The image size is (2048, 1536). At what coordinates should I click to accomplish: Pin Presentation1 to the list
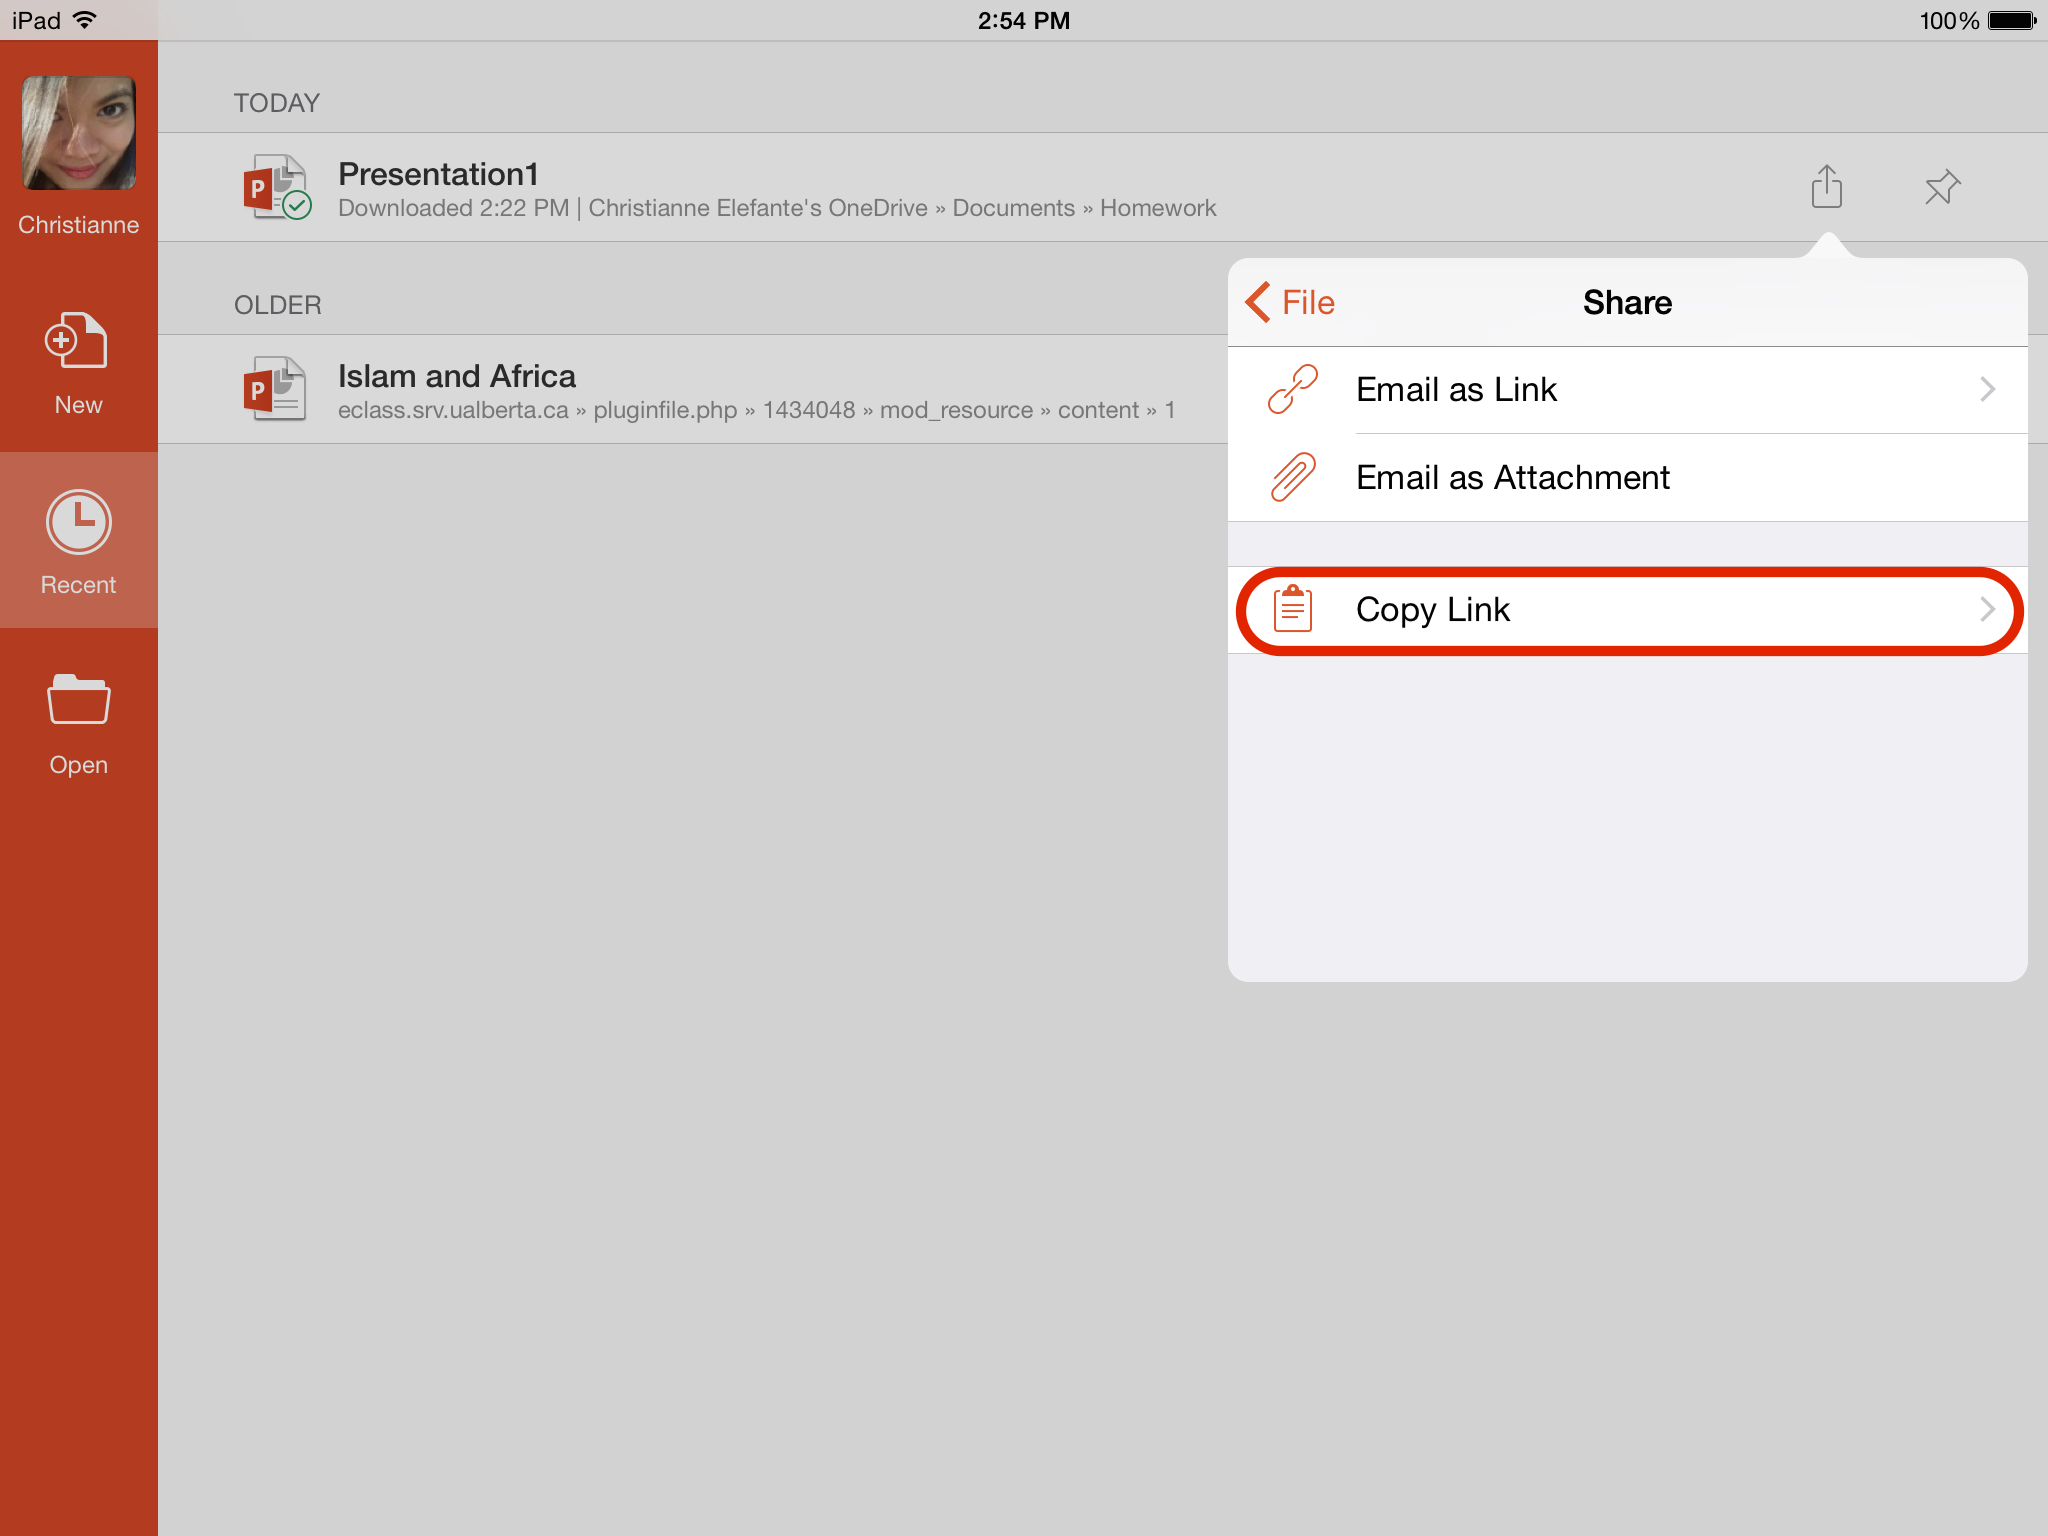coord(1942,187)
